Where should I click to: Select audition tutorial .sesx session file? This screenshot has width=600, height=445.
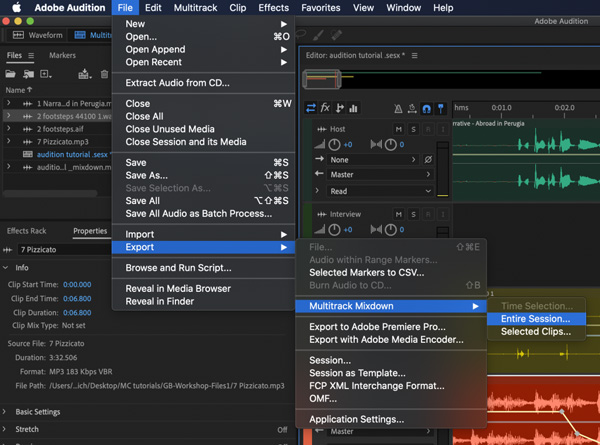click(72, 155)
